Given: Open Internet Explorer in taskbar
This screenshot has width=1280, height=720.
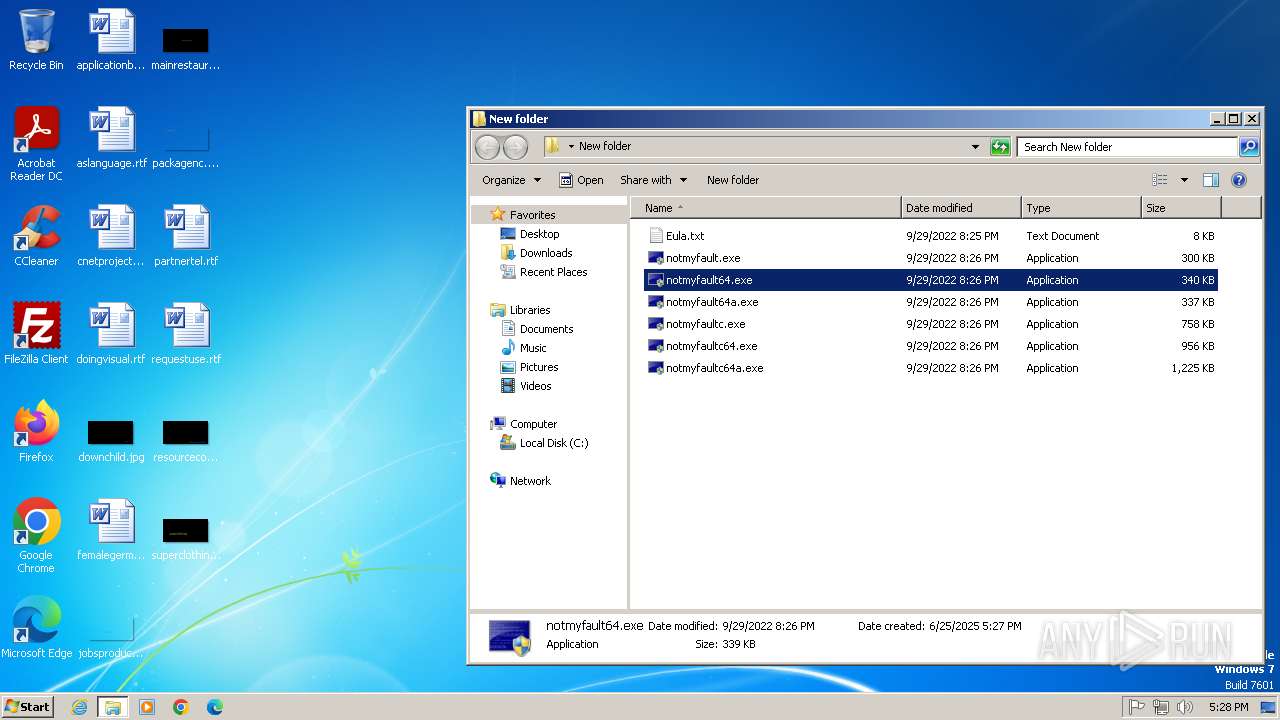Looking at the screenshot, I should tap(79, 707).
